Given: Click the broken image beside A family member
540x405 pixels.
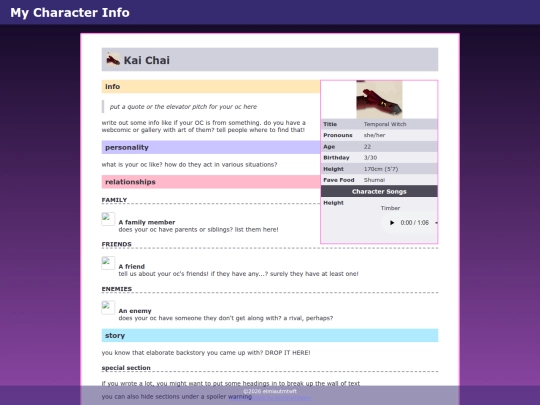Looking at the screenshot, I should click(x=108, y=219).
